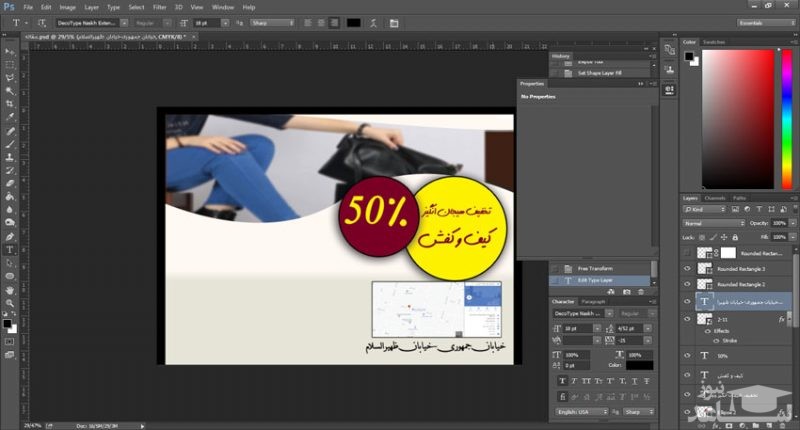This screenshot has height=430, width=800.
Task: Toggle visibility of the 50% text layer
Action: click(687, 355)
